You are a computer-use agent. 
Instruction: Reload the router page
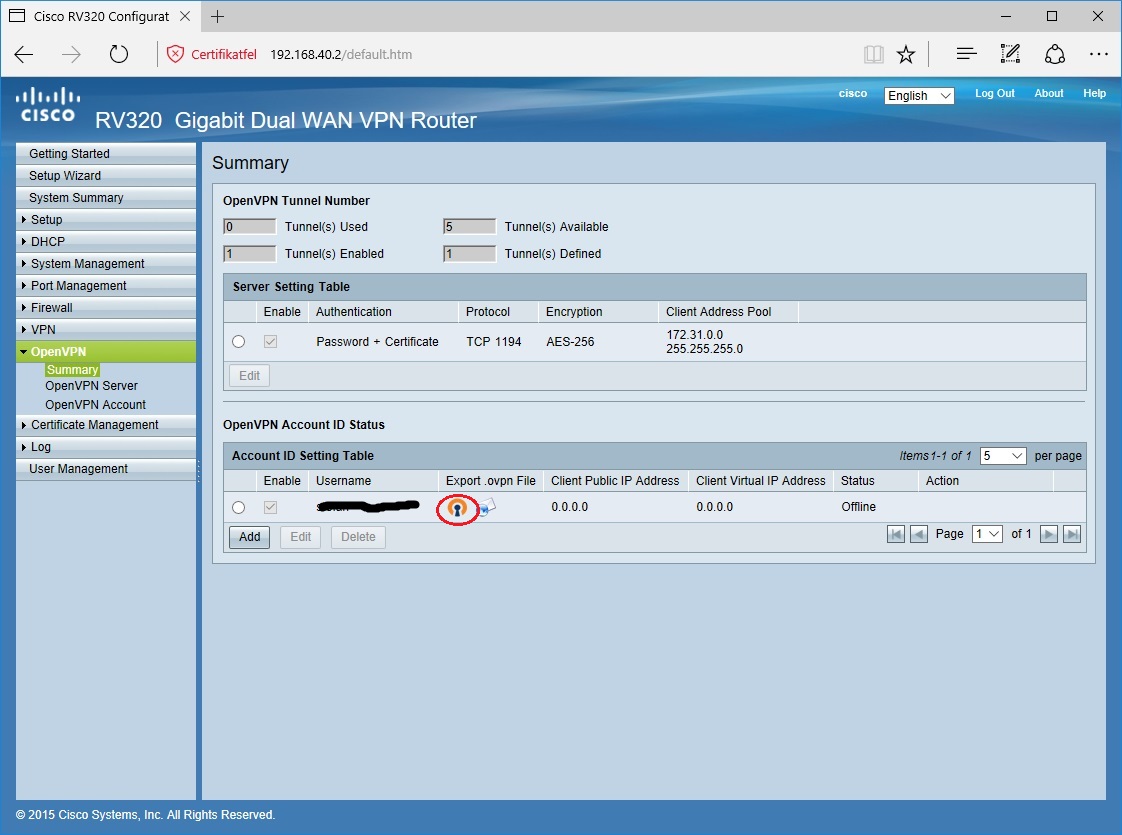coord(119,54)
